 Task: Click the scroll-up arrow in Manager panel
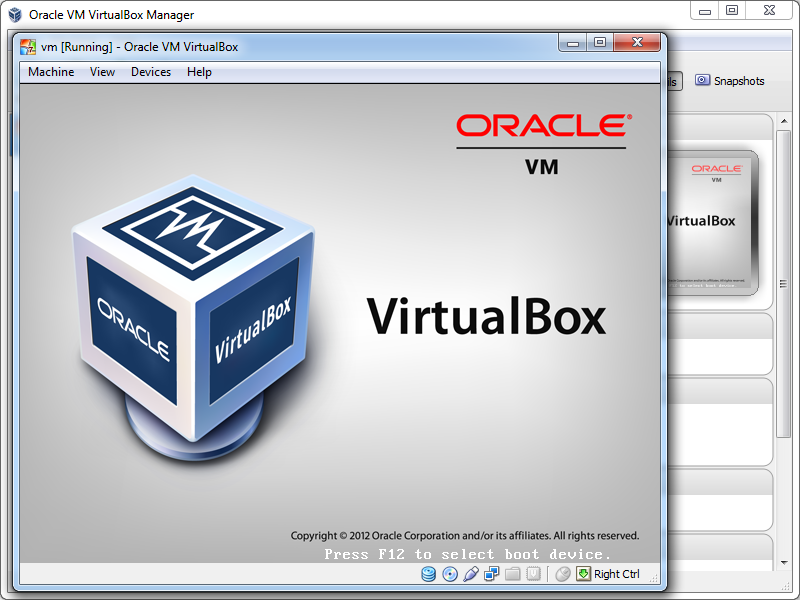click(785, 119)
